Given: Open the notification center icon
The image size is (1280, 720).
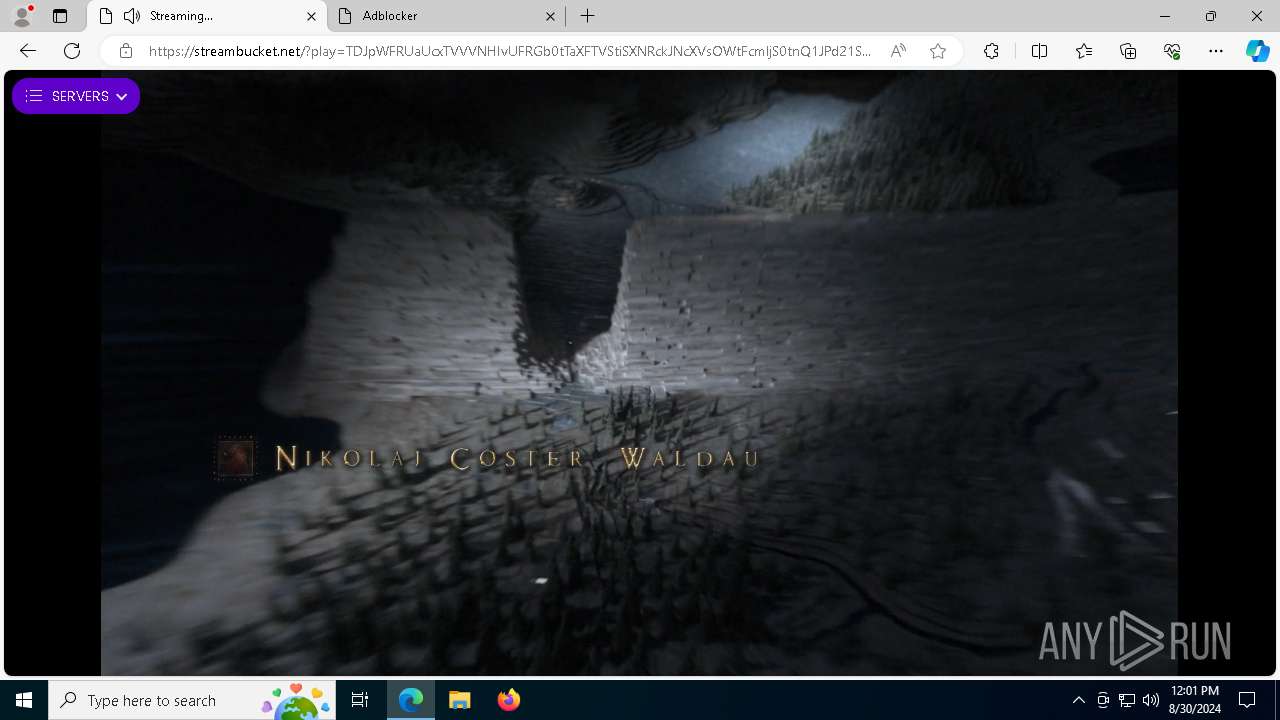Looking at the screenshot, I should (1247, 700).
